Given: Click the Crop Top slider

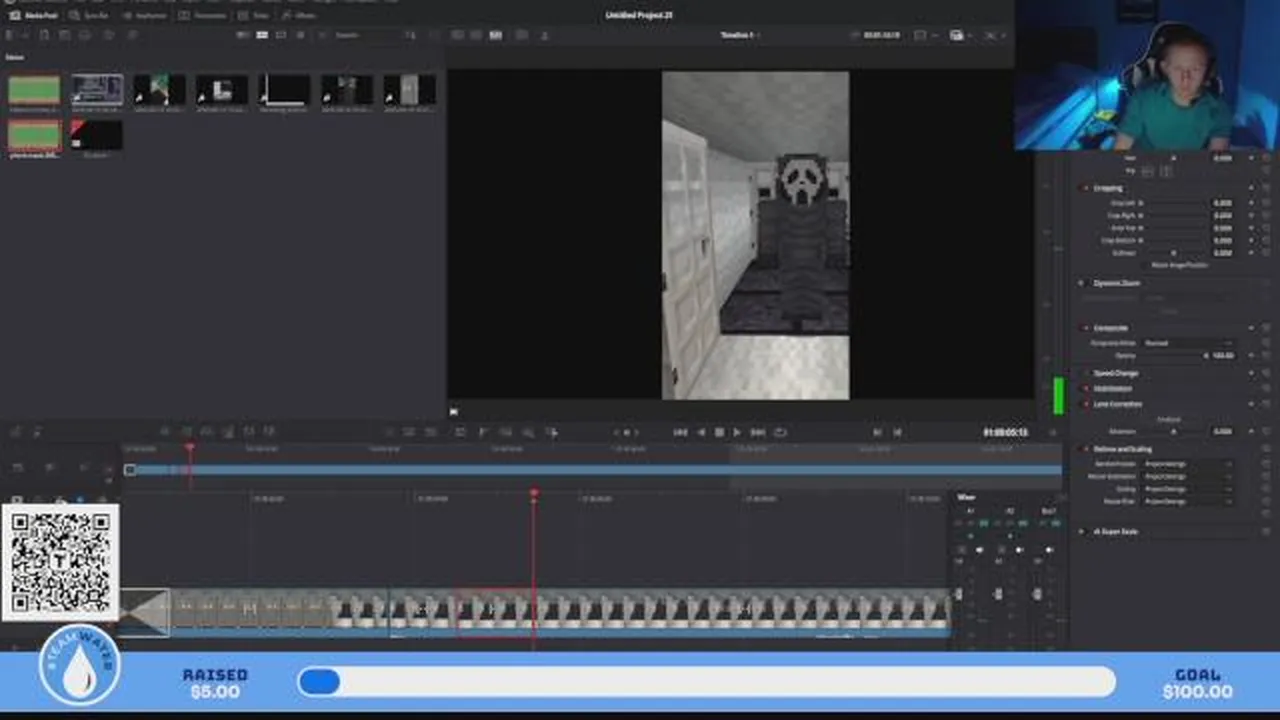Looking at the screenshot, I should coord(1172,228).
